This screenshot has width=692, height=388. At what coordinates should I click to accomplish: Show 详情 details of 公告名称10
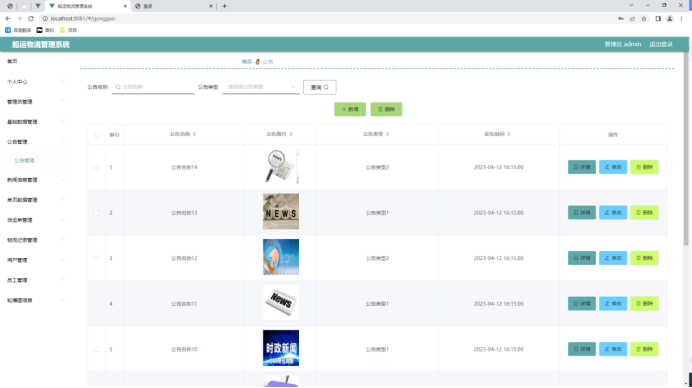pos(582,349)
